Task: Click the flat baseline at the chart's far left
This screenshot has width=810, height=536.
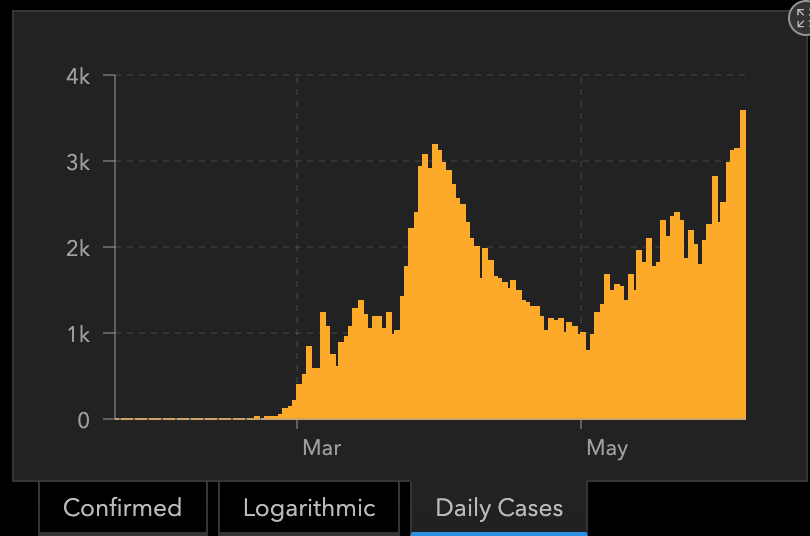Action: click(x=150, y=418)
